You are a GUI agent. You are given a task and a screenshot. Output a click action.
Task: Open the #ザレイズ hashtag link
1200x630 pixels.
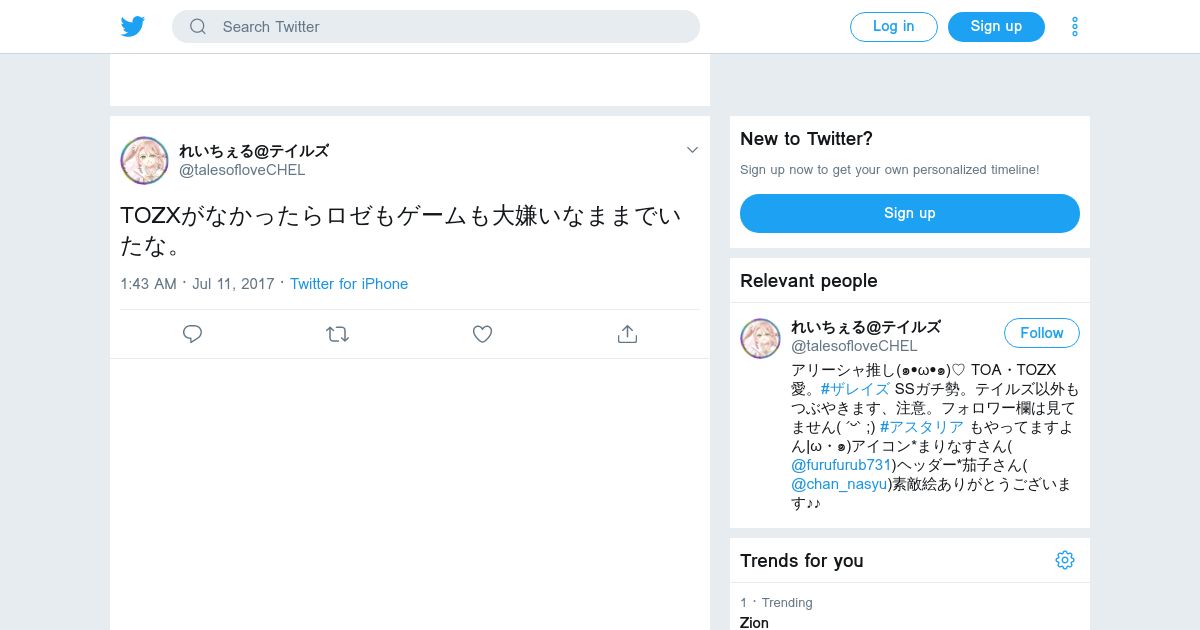(854, 389)
